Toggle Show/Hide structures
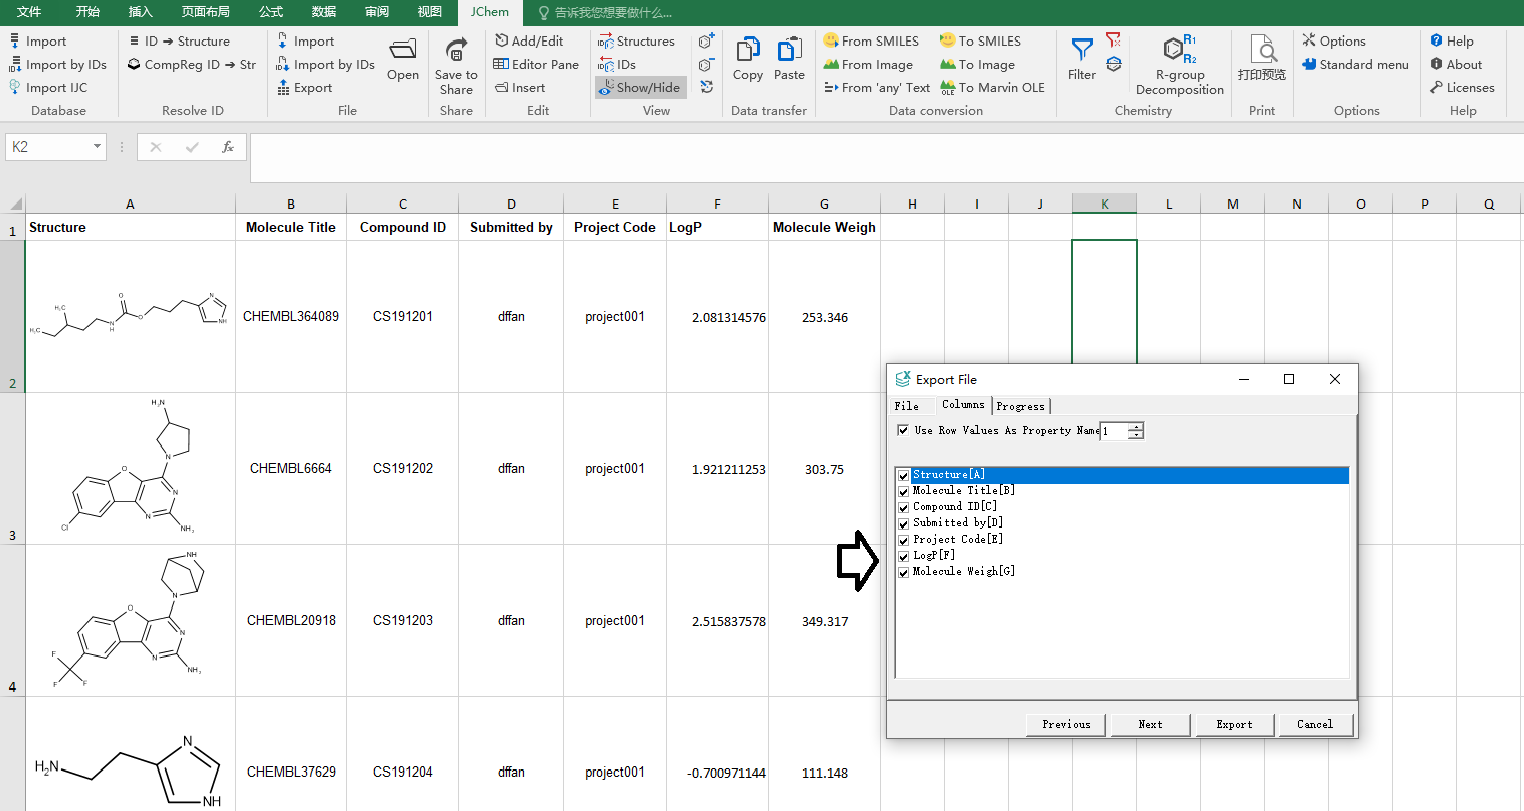 (x=639, y=87)
